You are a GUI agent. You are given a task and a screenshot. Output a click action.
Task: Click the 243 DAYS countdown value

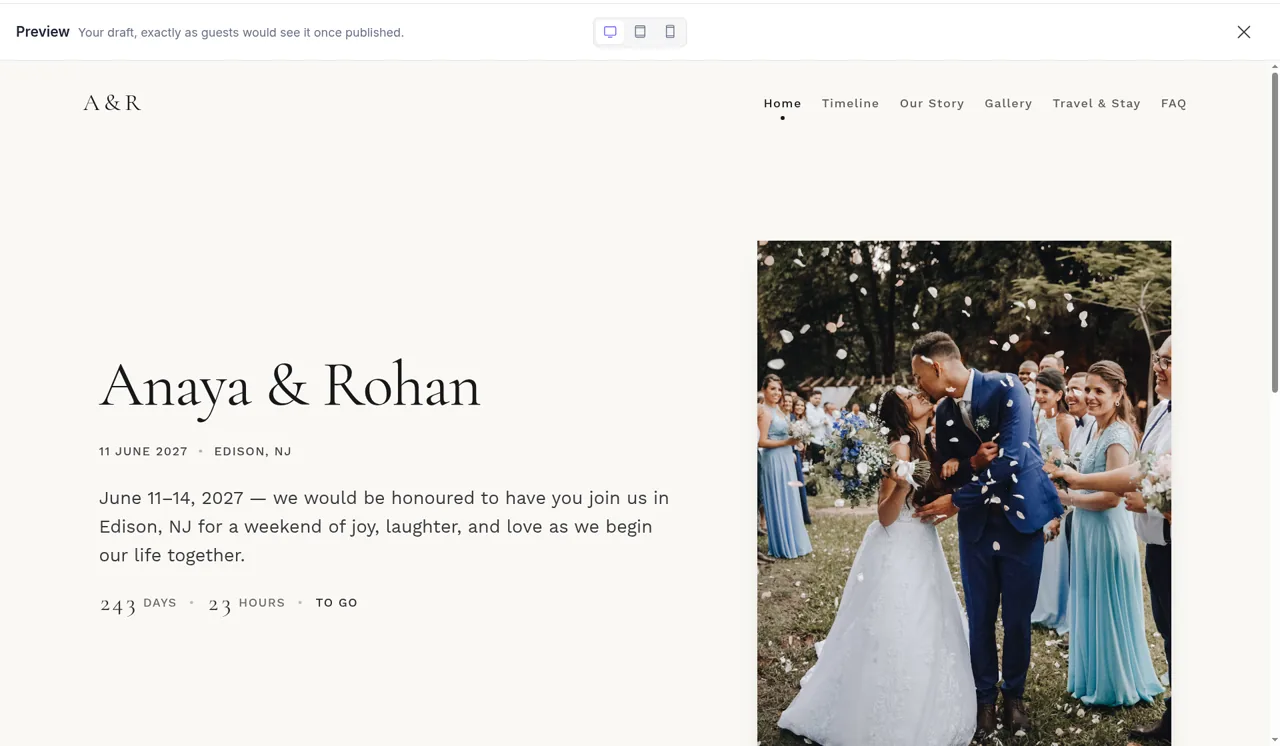138,604
